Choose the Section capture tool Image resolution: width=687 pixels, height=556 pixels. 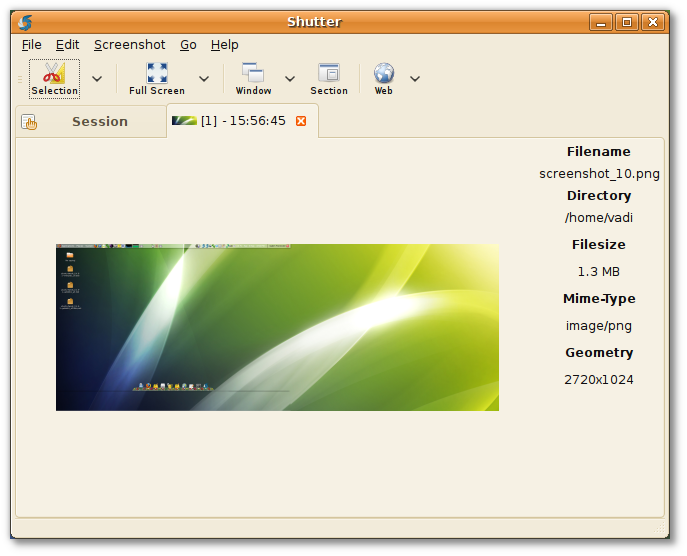coord(328,78)
